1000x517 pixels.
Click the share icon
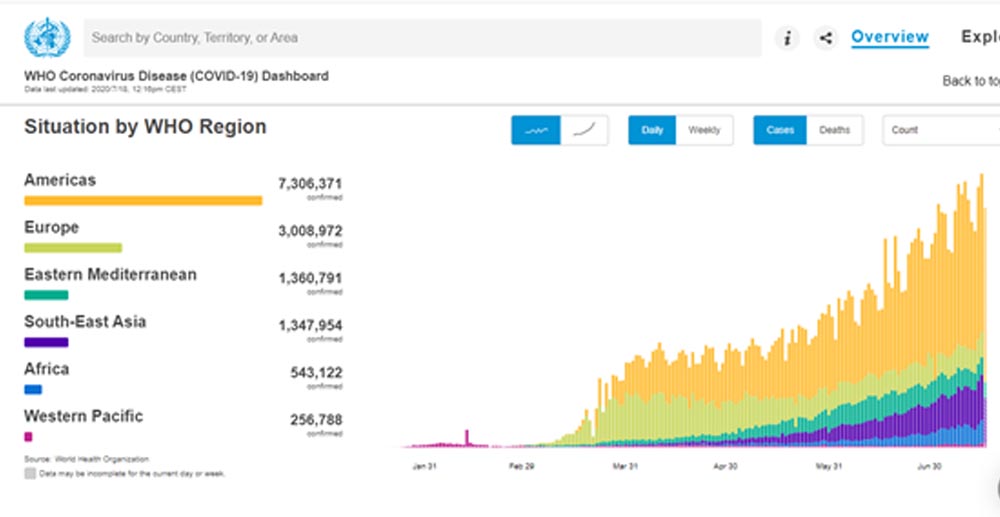[x=825, y=38]
